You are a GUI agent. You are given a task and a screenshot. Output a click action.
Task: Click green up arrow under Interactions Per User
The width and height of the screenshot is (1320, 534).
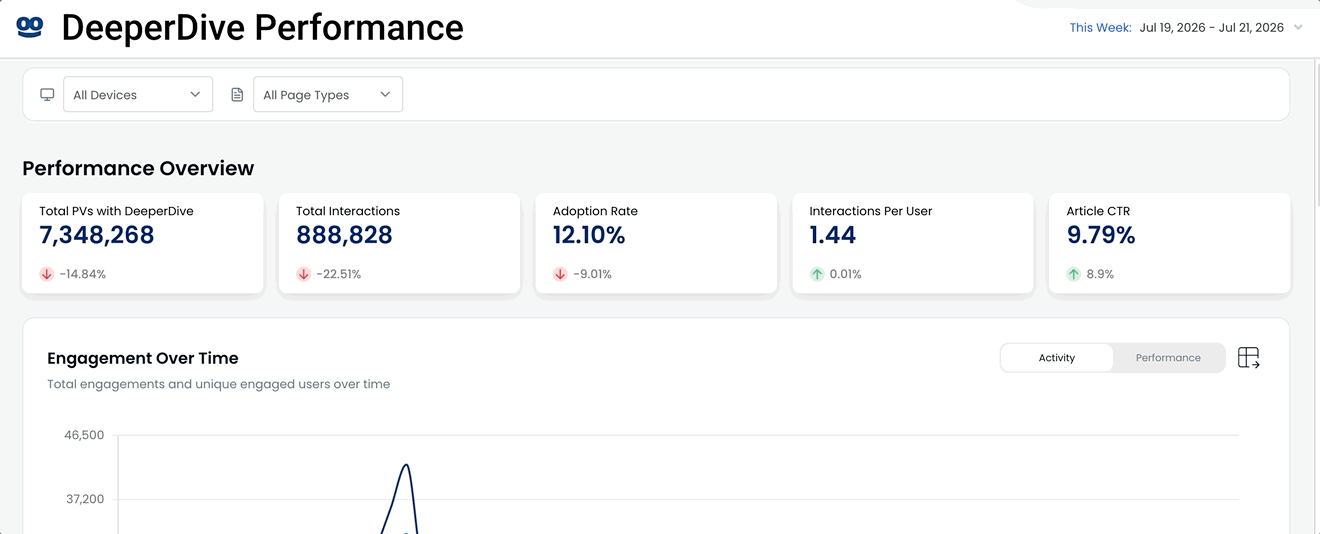pyautogui.click(x=817, y=274)
